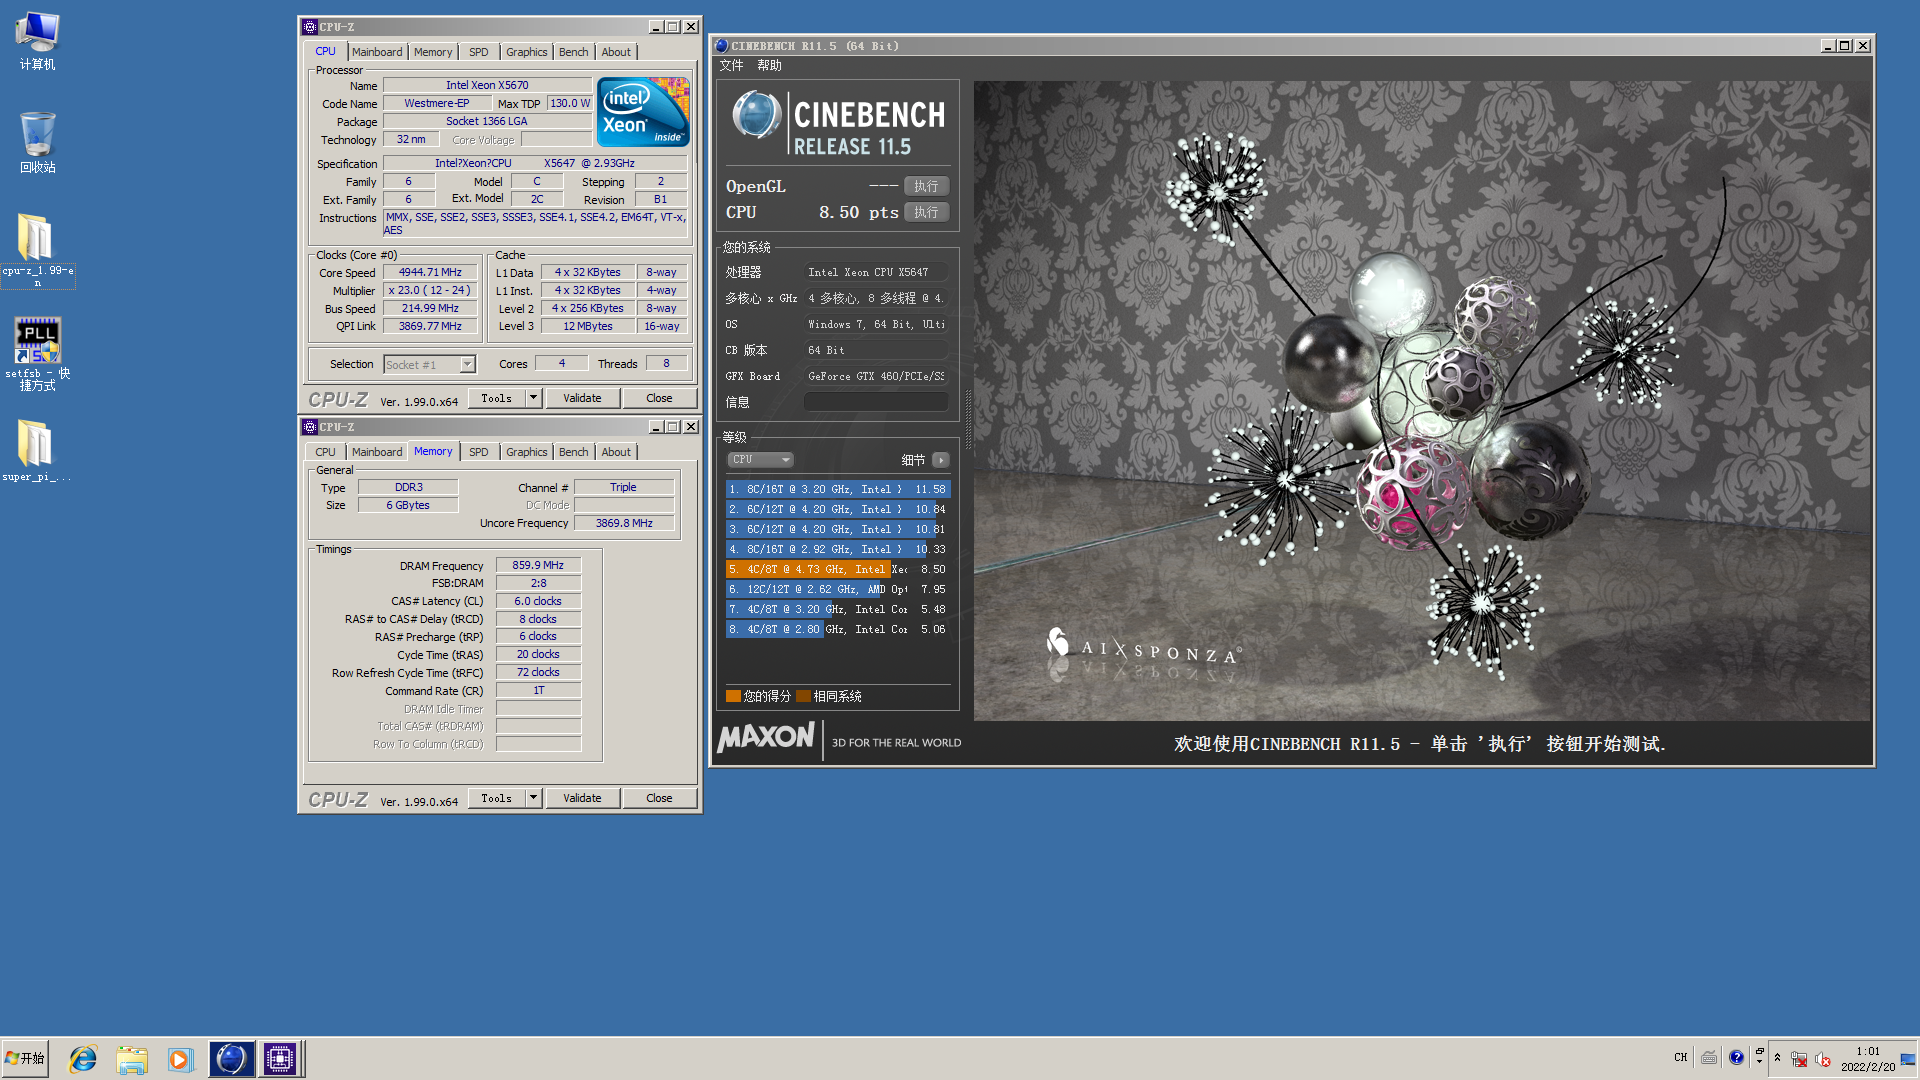Open the CPU ranking dropdown in Cinebench
The height and width of the screenshot is (1080, 1920).
coord(760,460)
